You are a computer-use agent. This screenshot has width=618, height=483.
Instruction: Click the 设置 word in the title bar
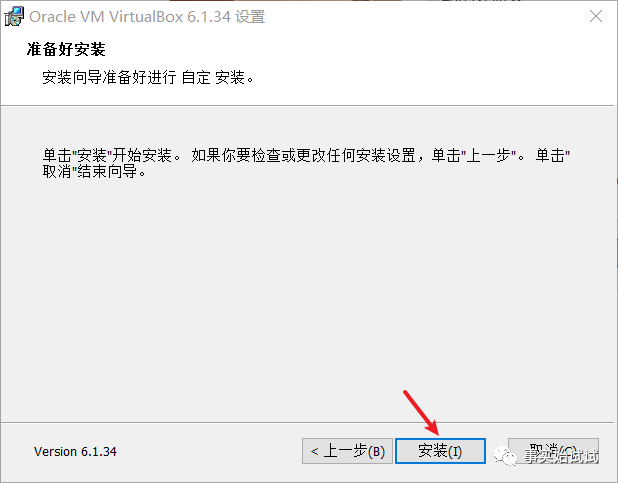(250, 17)
